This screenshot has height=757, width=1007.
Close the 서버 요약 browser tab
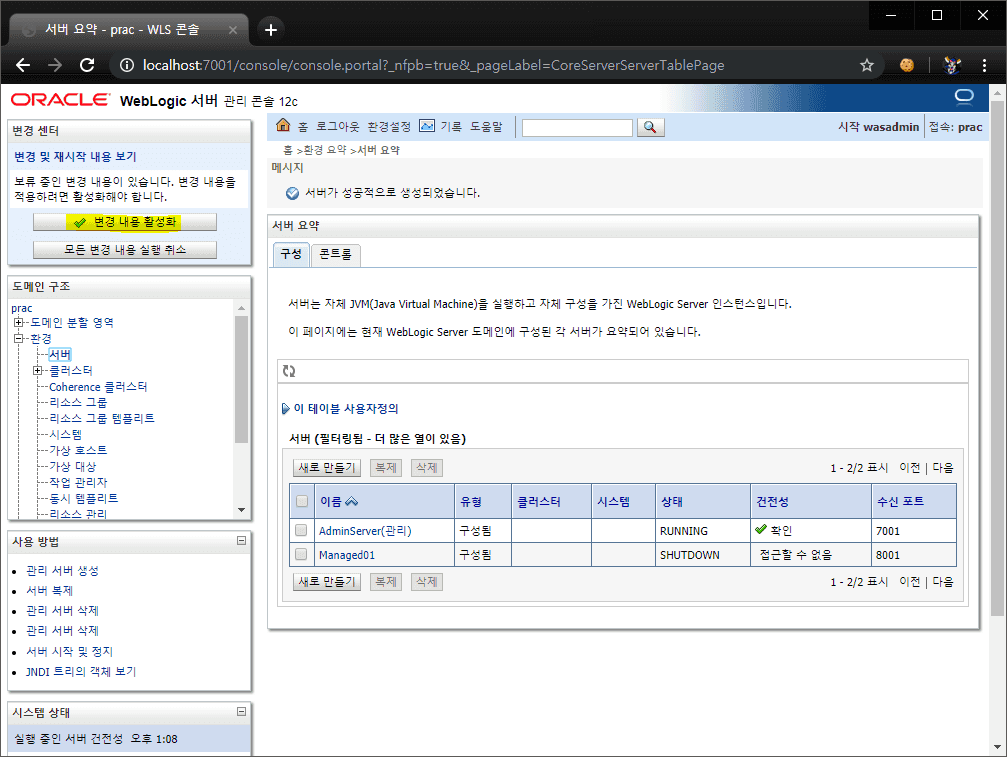(x=232, y=30)
